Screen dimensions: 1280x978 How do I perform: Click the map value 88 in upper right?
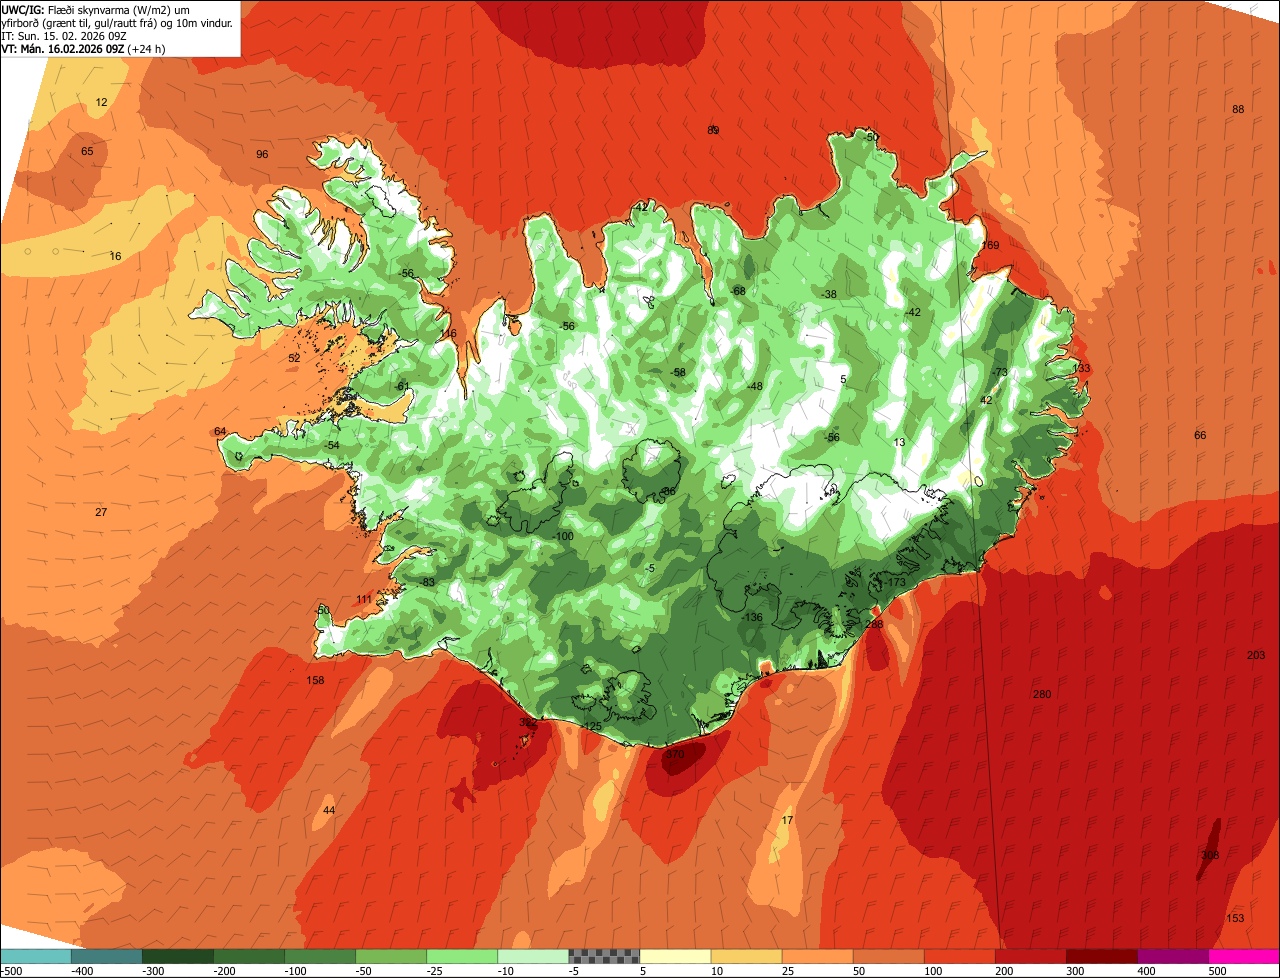click(x=1238, y=109)
